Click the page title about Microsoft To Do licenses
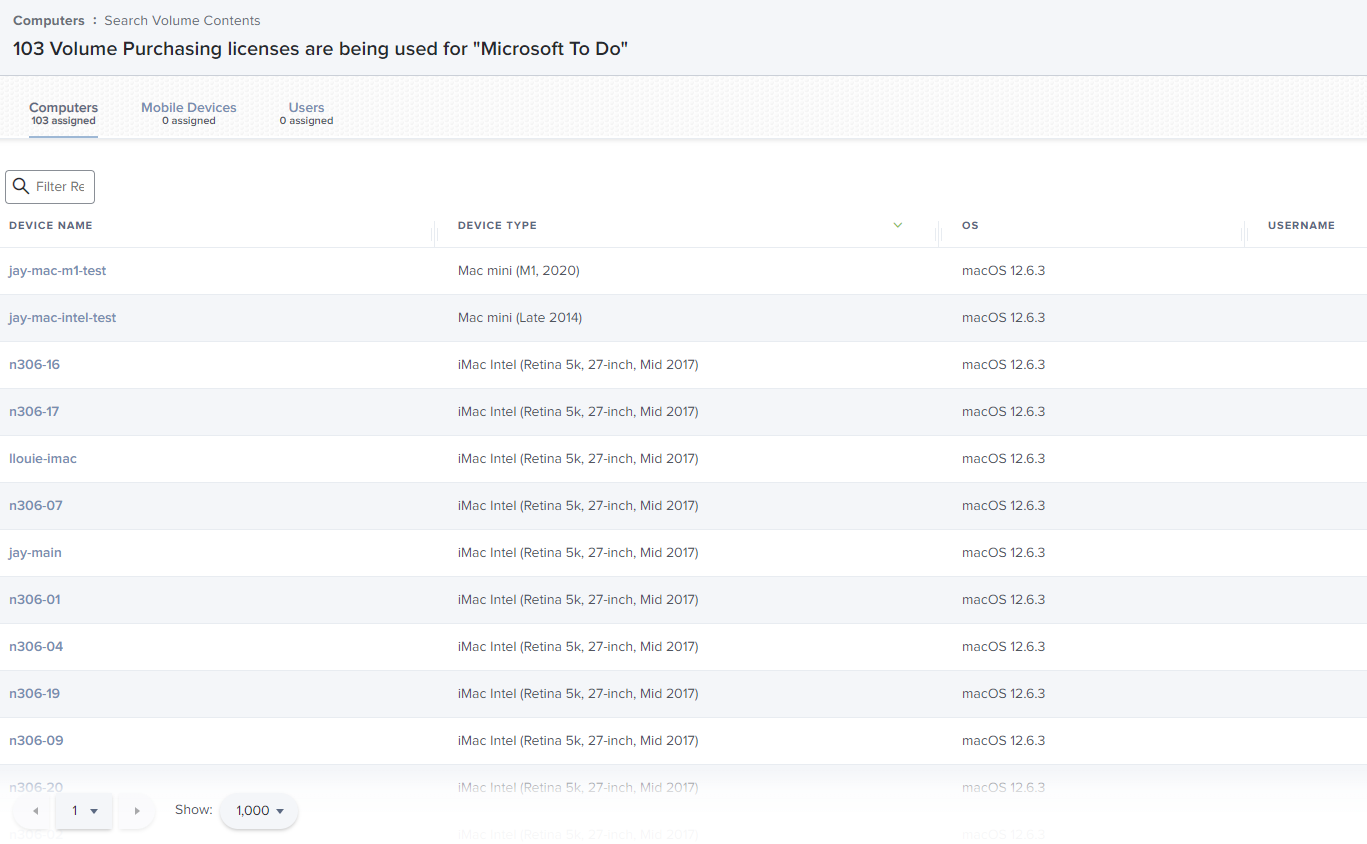 tap(320, 48)
